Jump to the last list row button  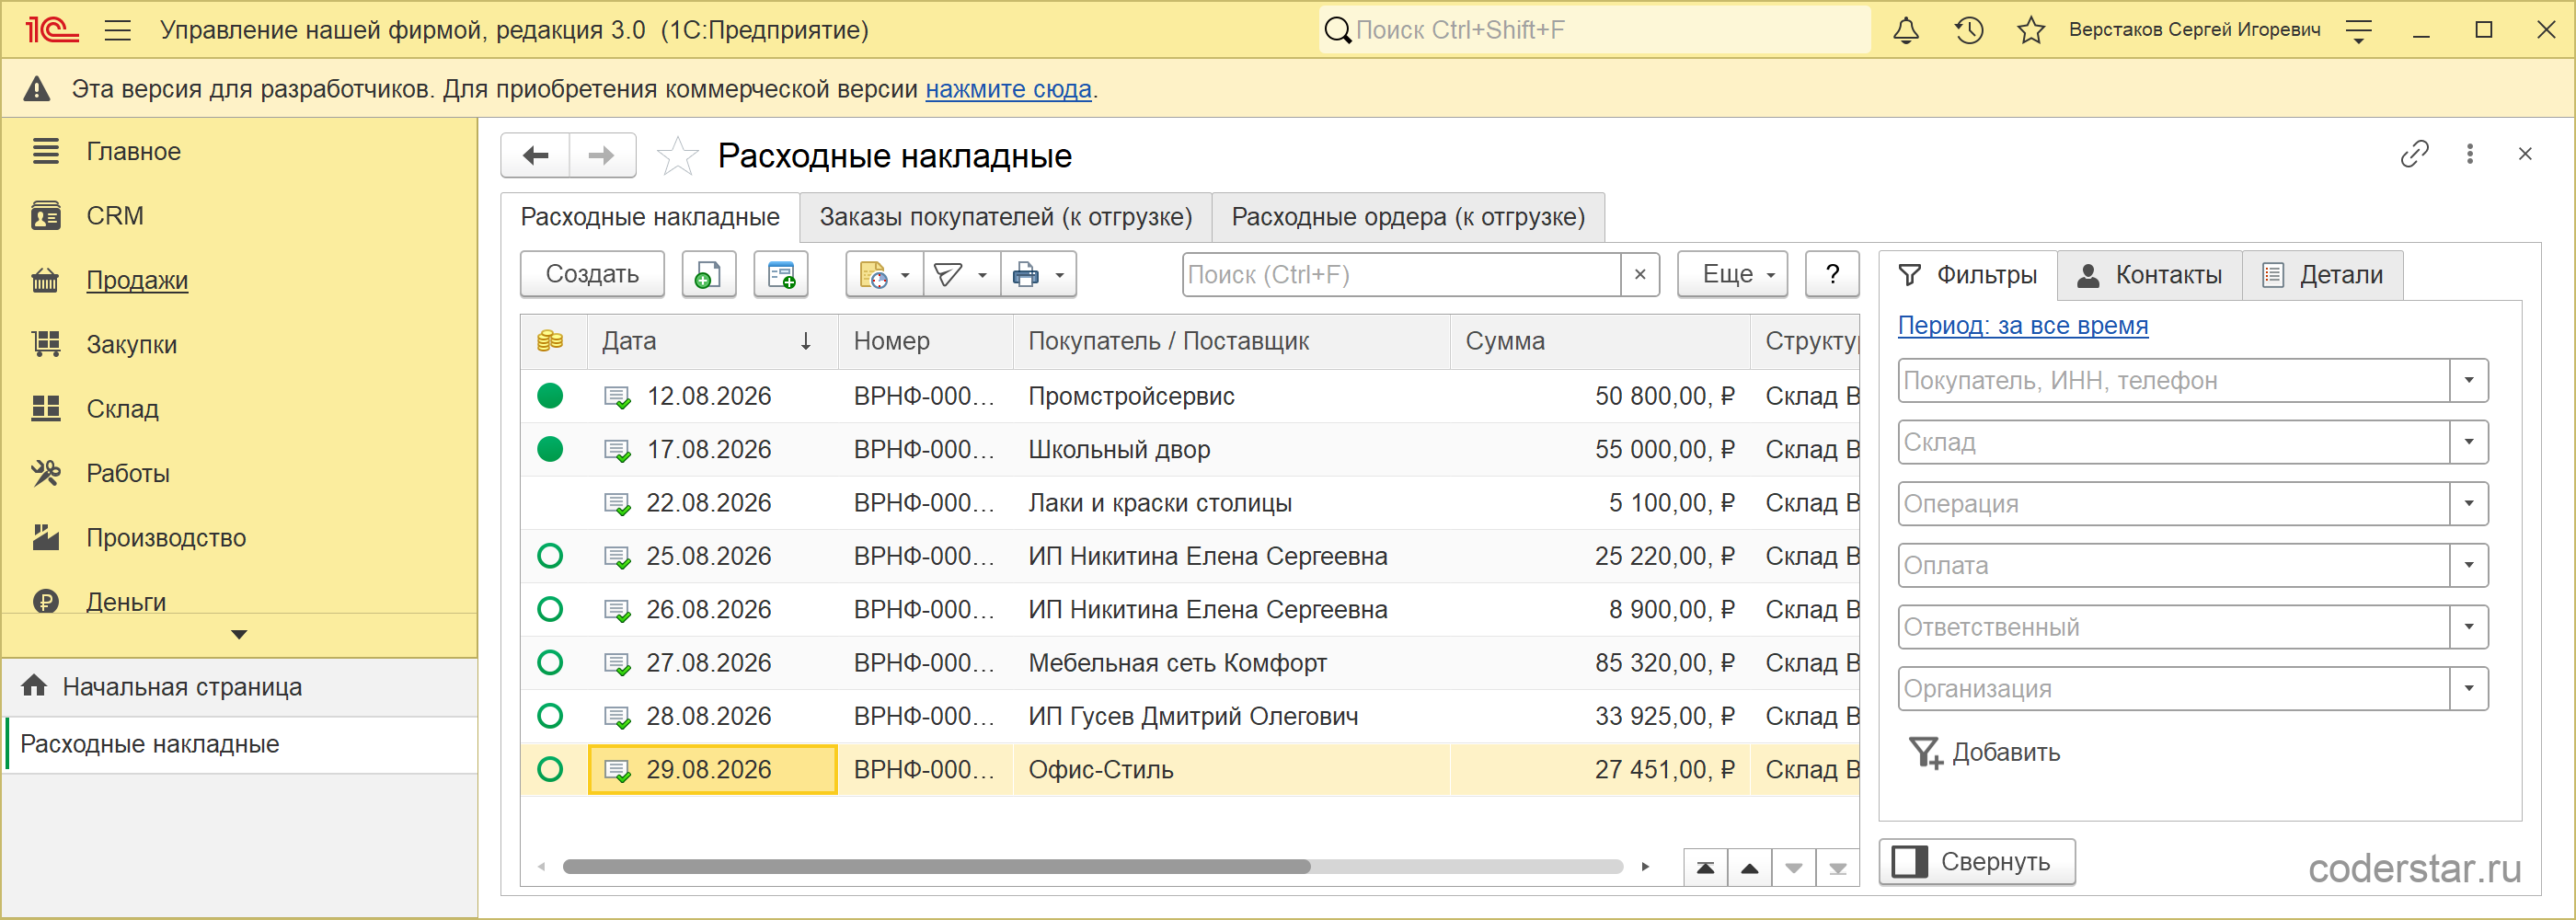pyautogui.click(x=1837, y=867)
